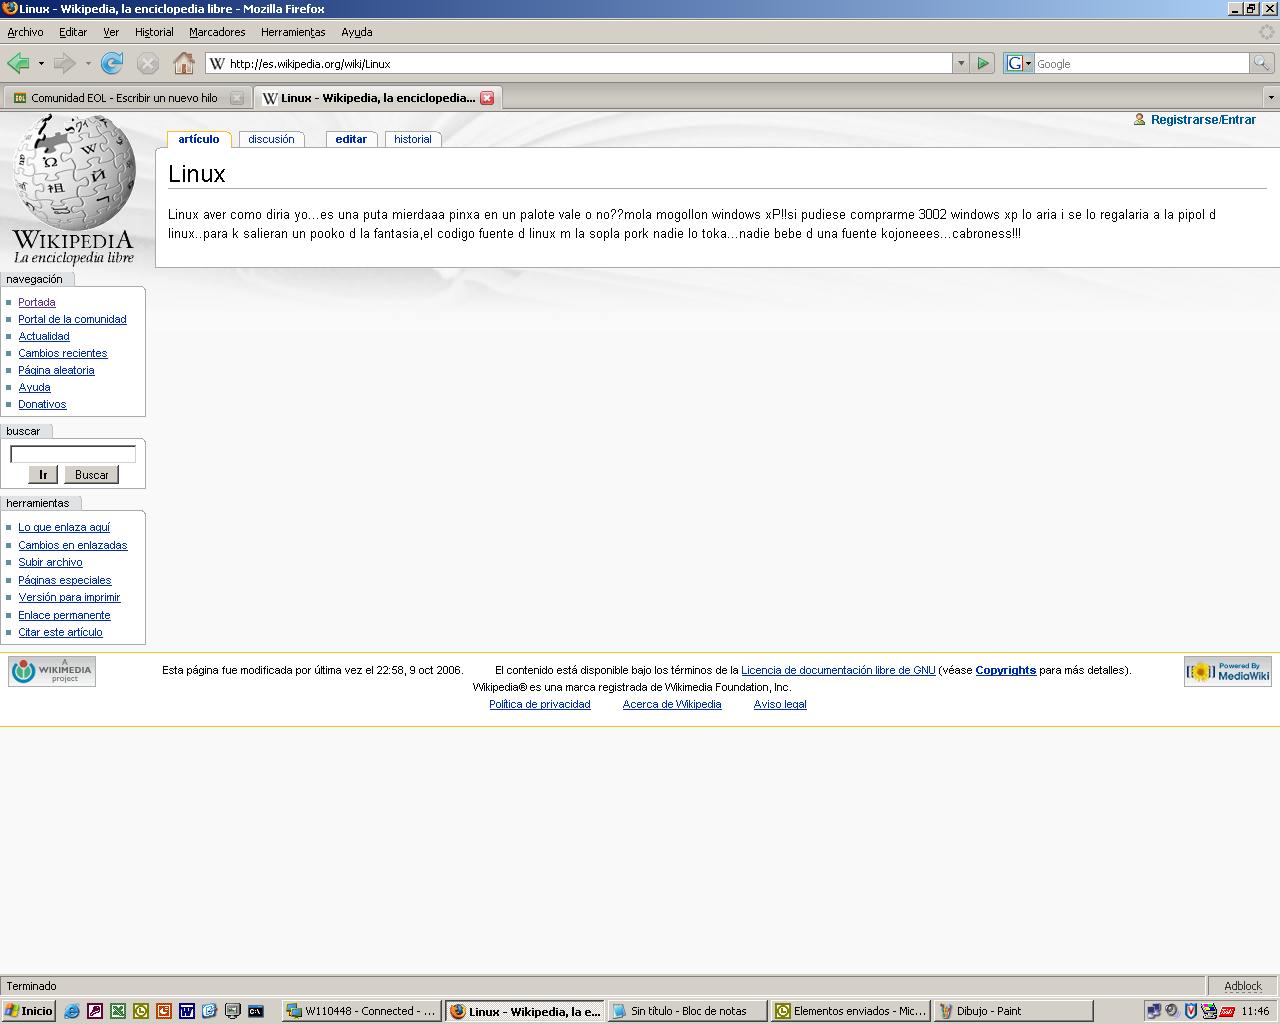
Task: Open Política de privacidad link
Action: (540, 704)
